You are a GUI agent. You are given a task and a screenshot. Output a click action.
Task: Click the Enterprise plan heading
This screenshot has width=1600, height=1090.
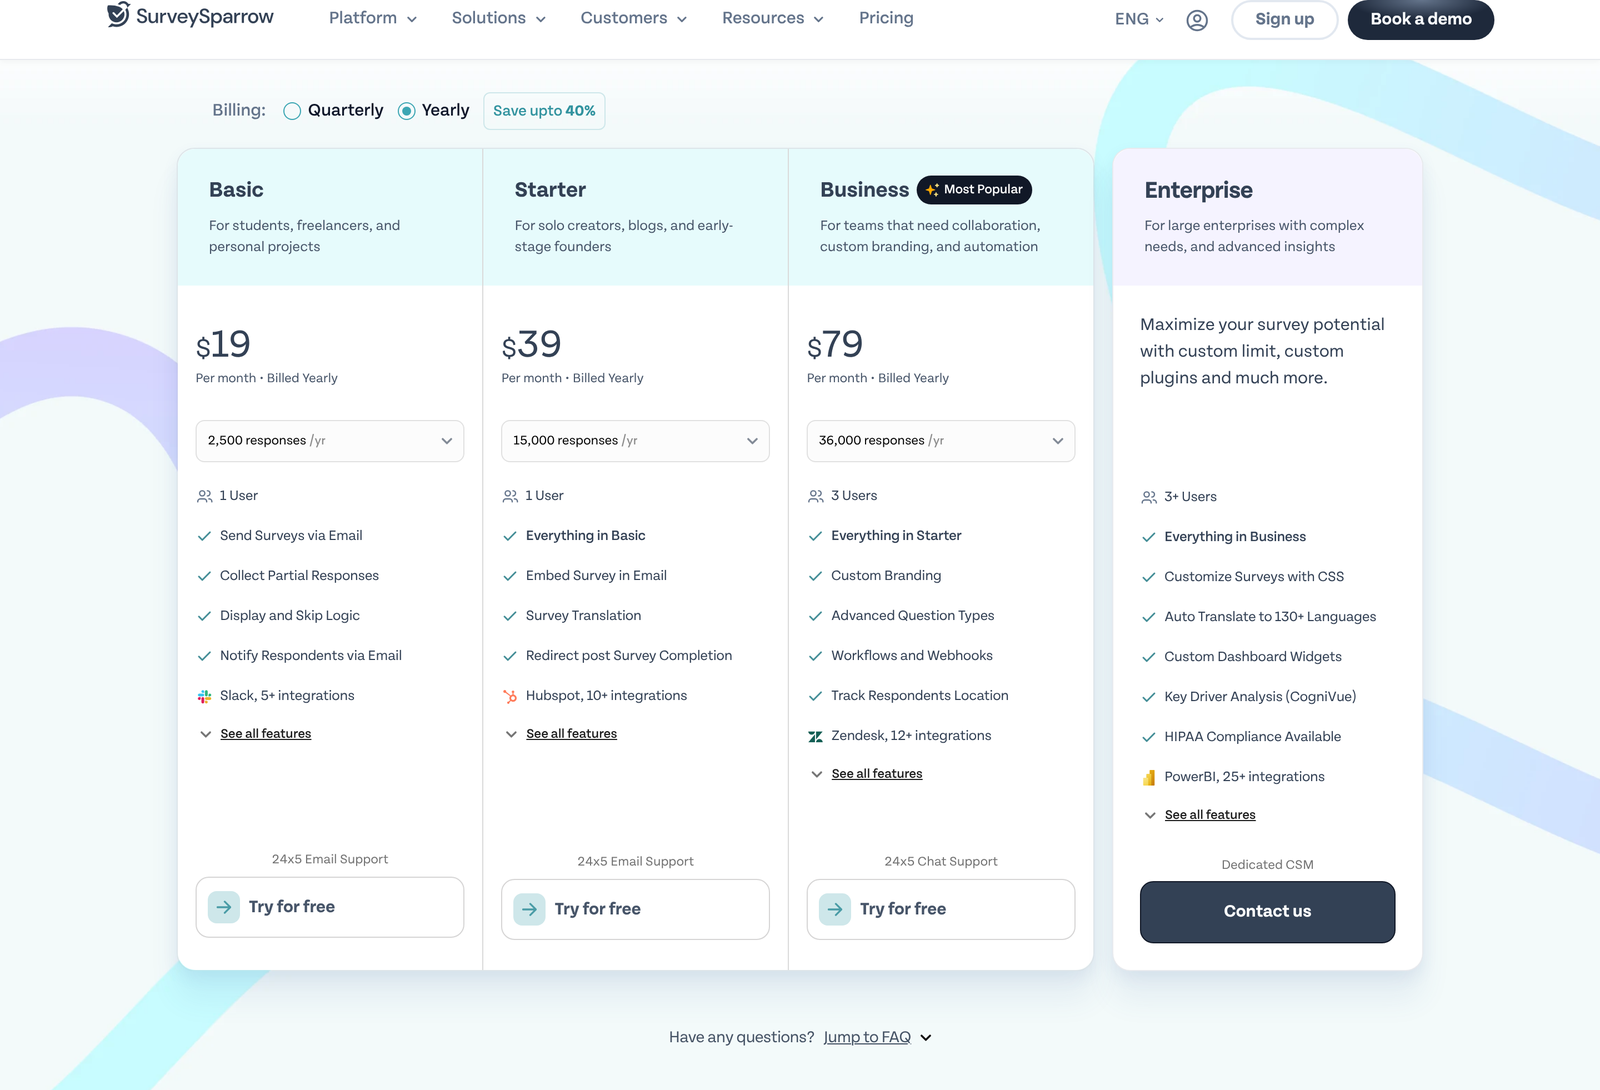1198,190
